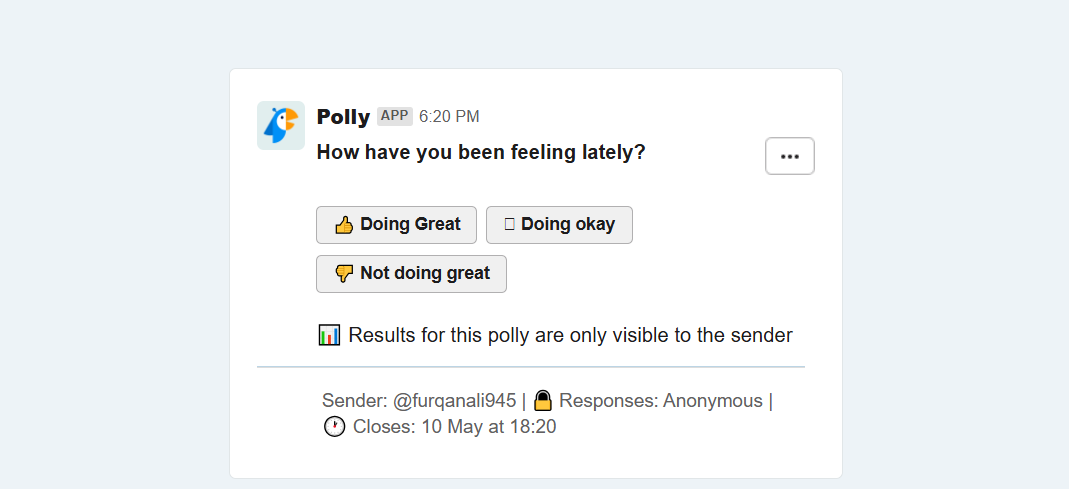Click the Closes: 10 May at 18:20 text

[x=455, y=428]
